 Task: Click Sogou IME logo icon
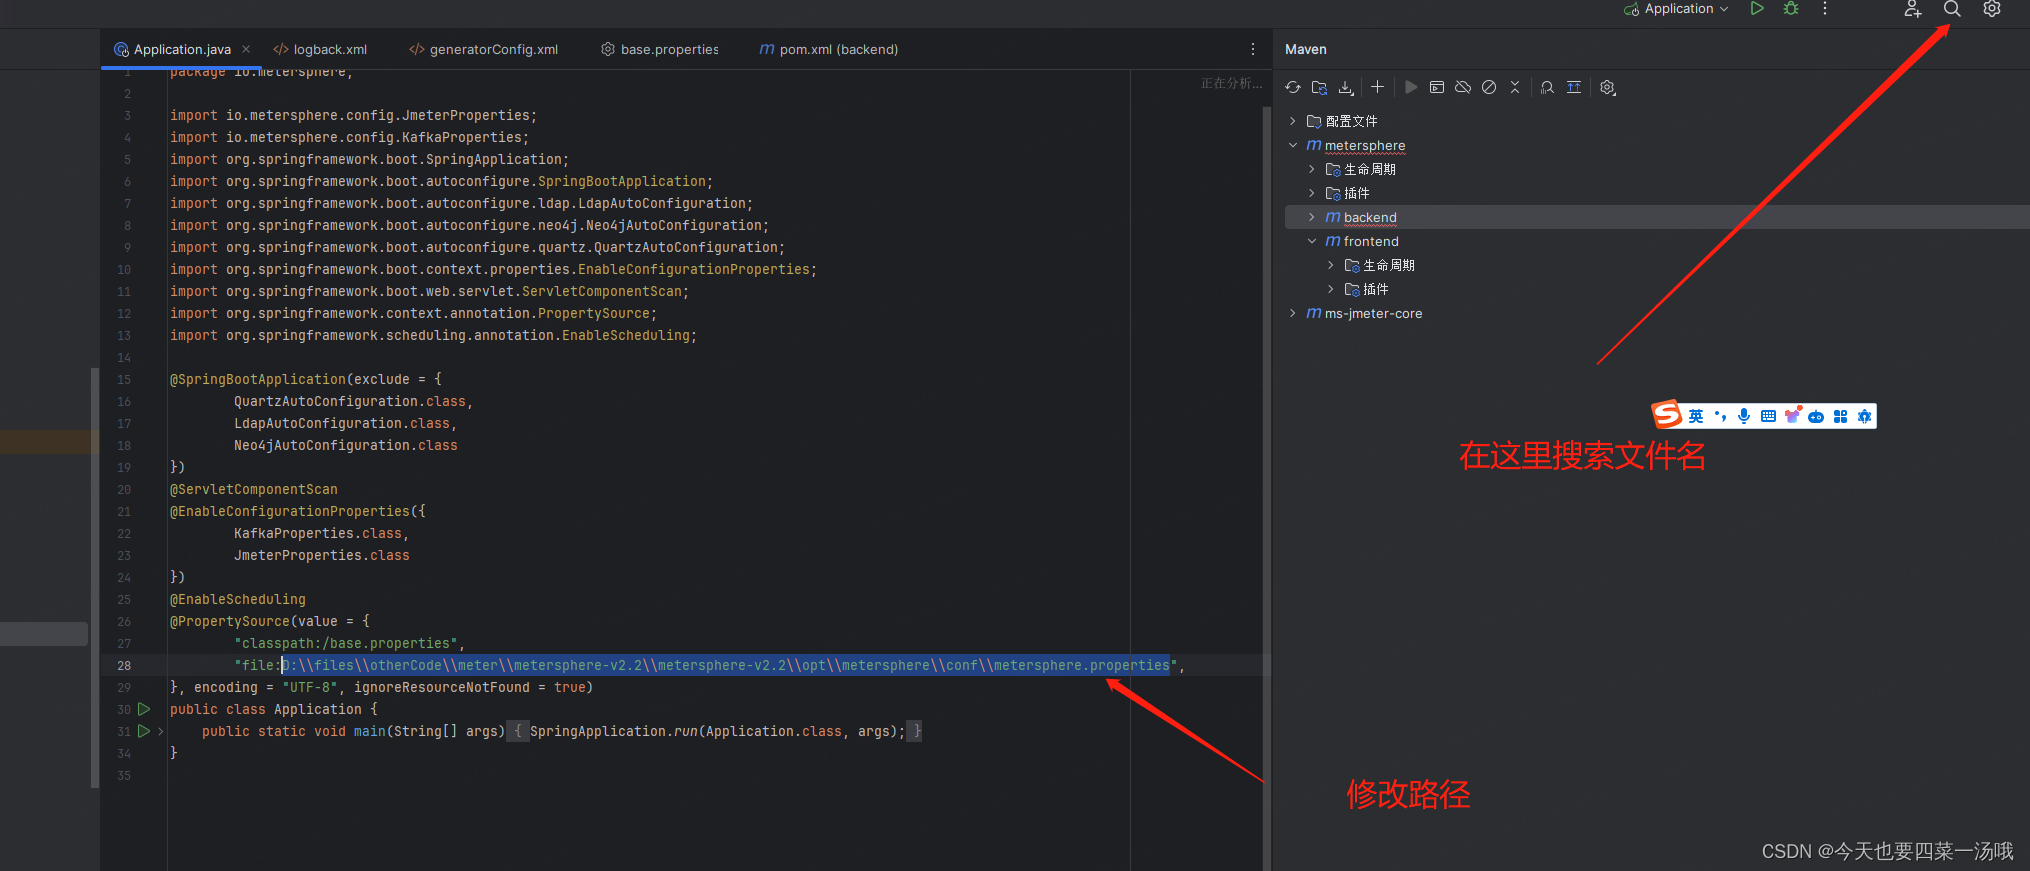1666,414
